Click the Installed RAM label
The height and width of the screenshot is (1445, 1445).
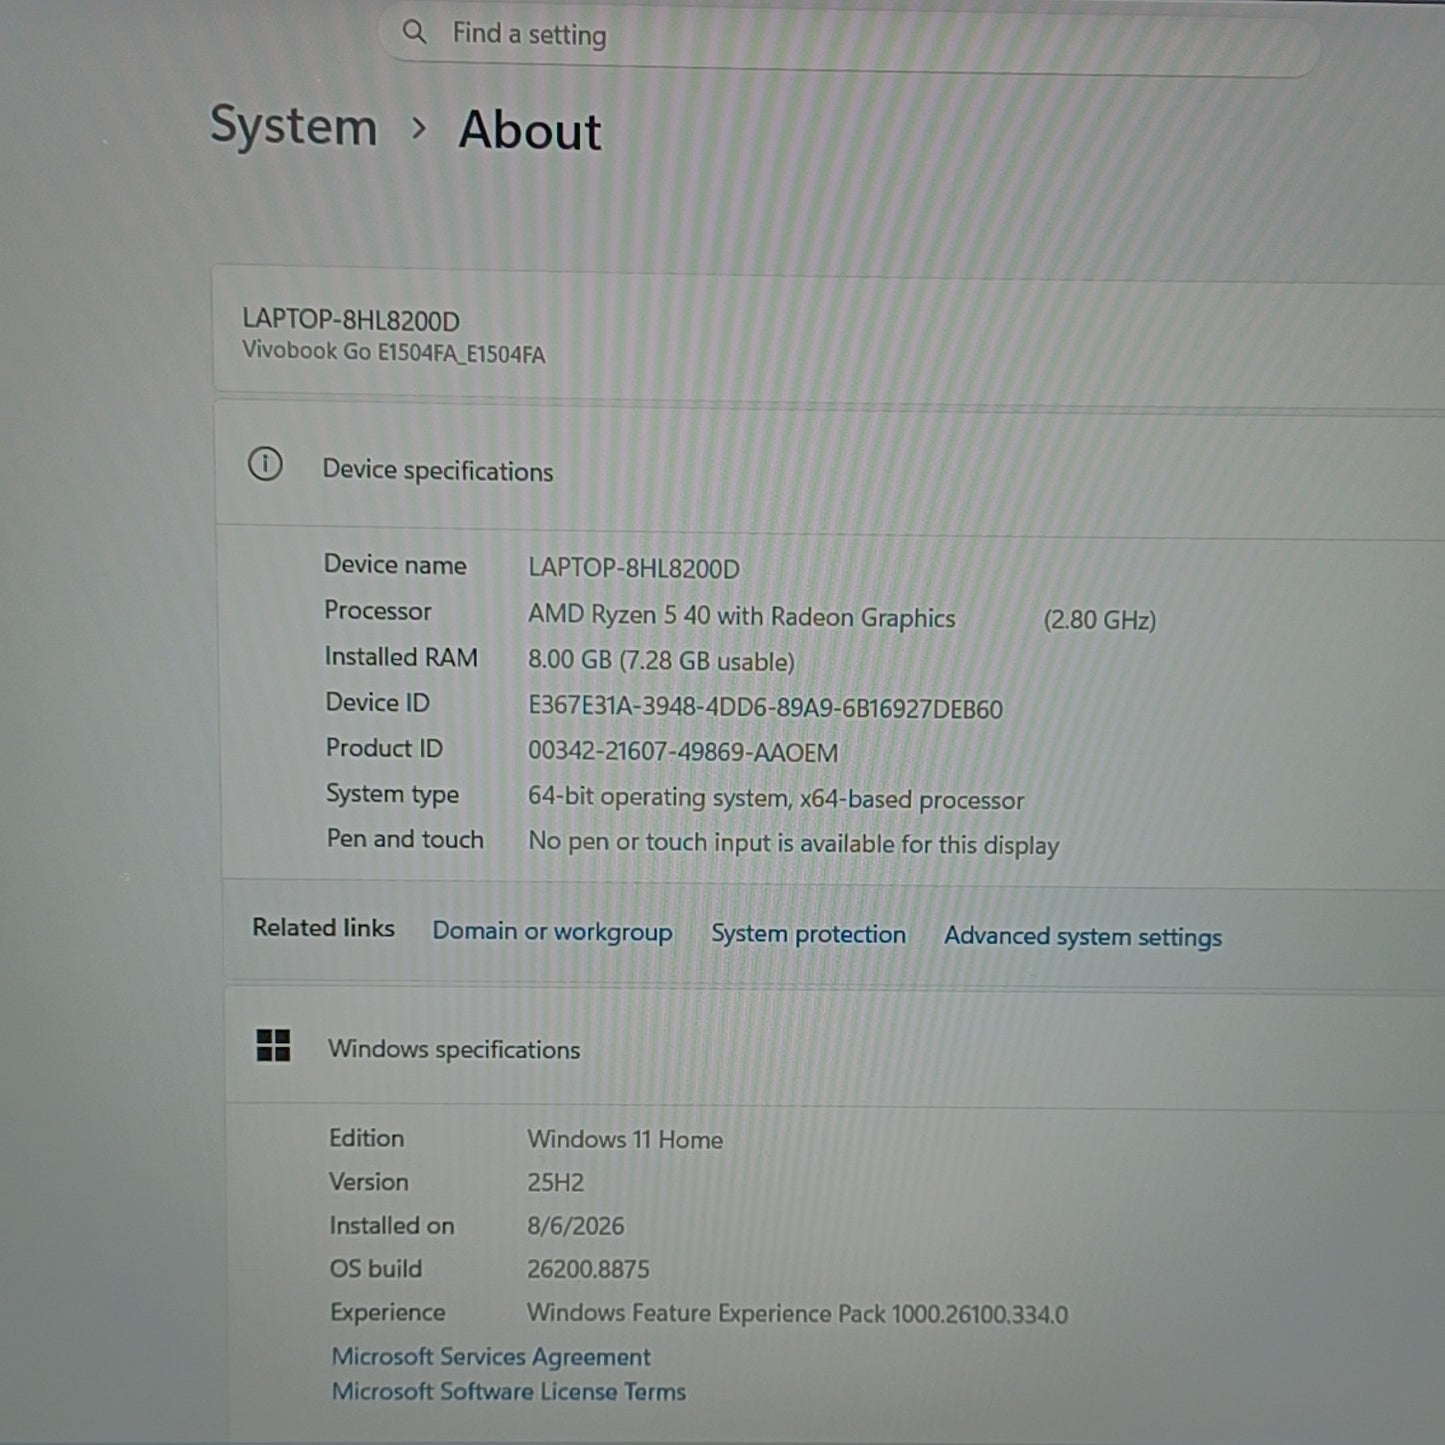point(401,657)
